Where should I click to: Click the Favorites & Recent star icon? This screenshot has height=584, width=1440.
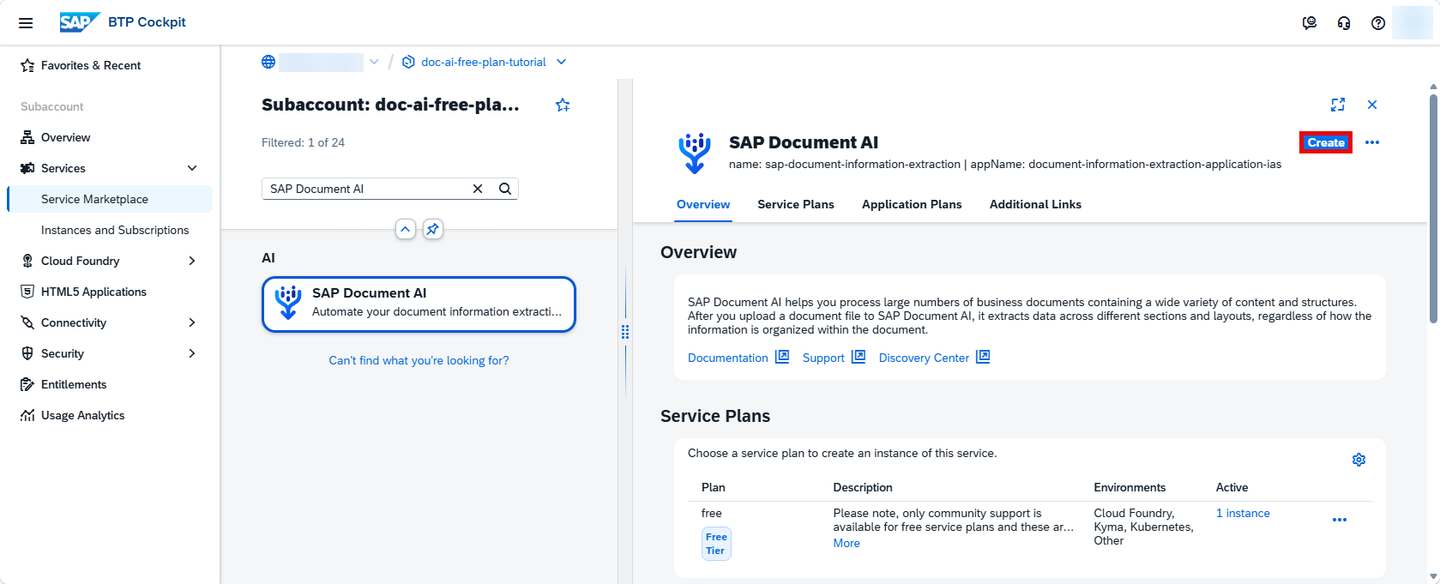click(28, 65)
